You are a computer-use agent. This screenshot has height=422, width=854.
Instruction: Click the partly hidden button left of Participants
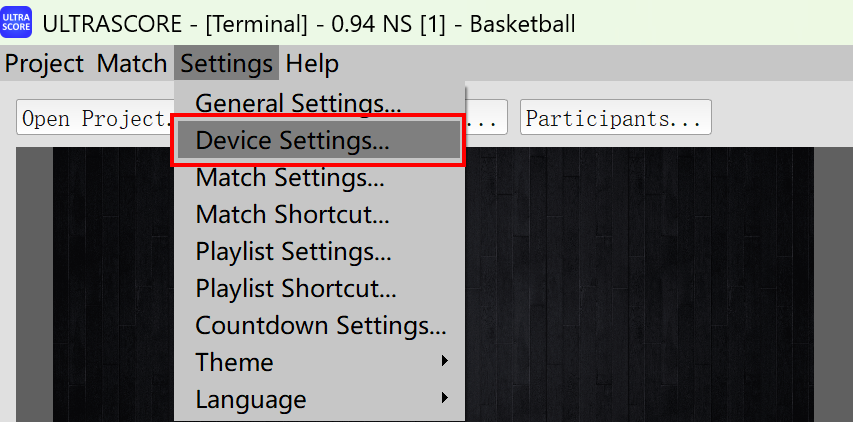[x=487, y=118]
